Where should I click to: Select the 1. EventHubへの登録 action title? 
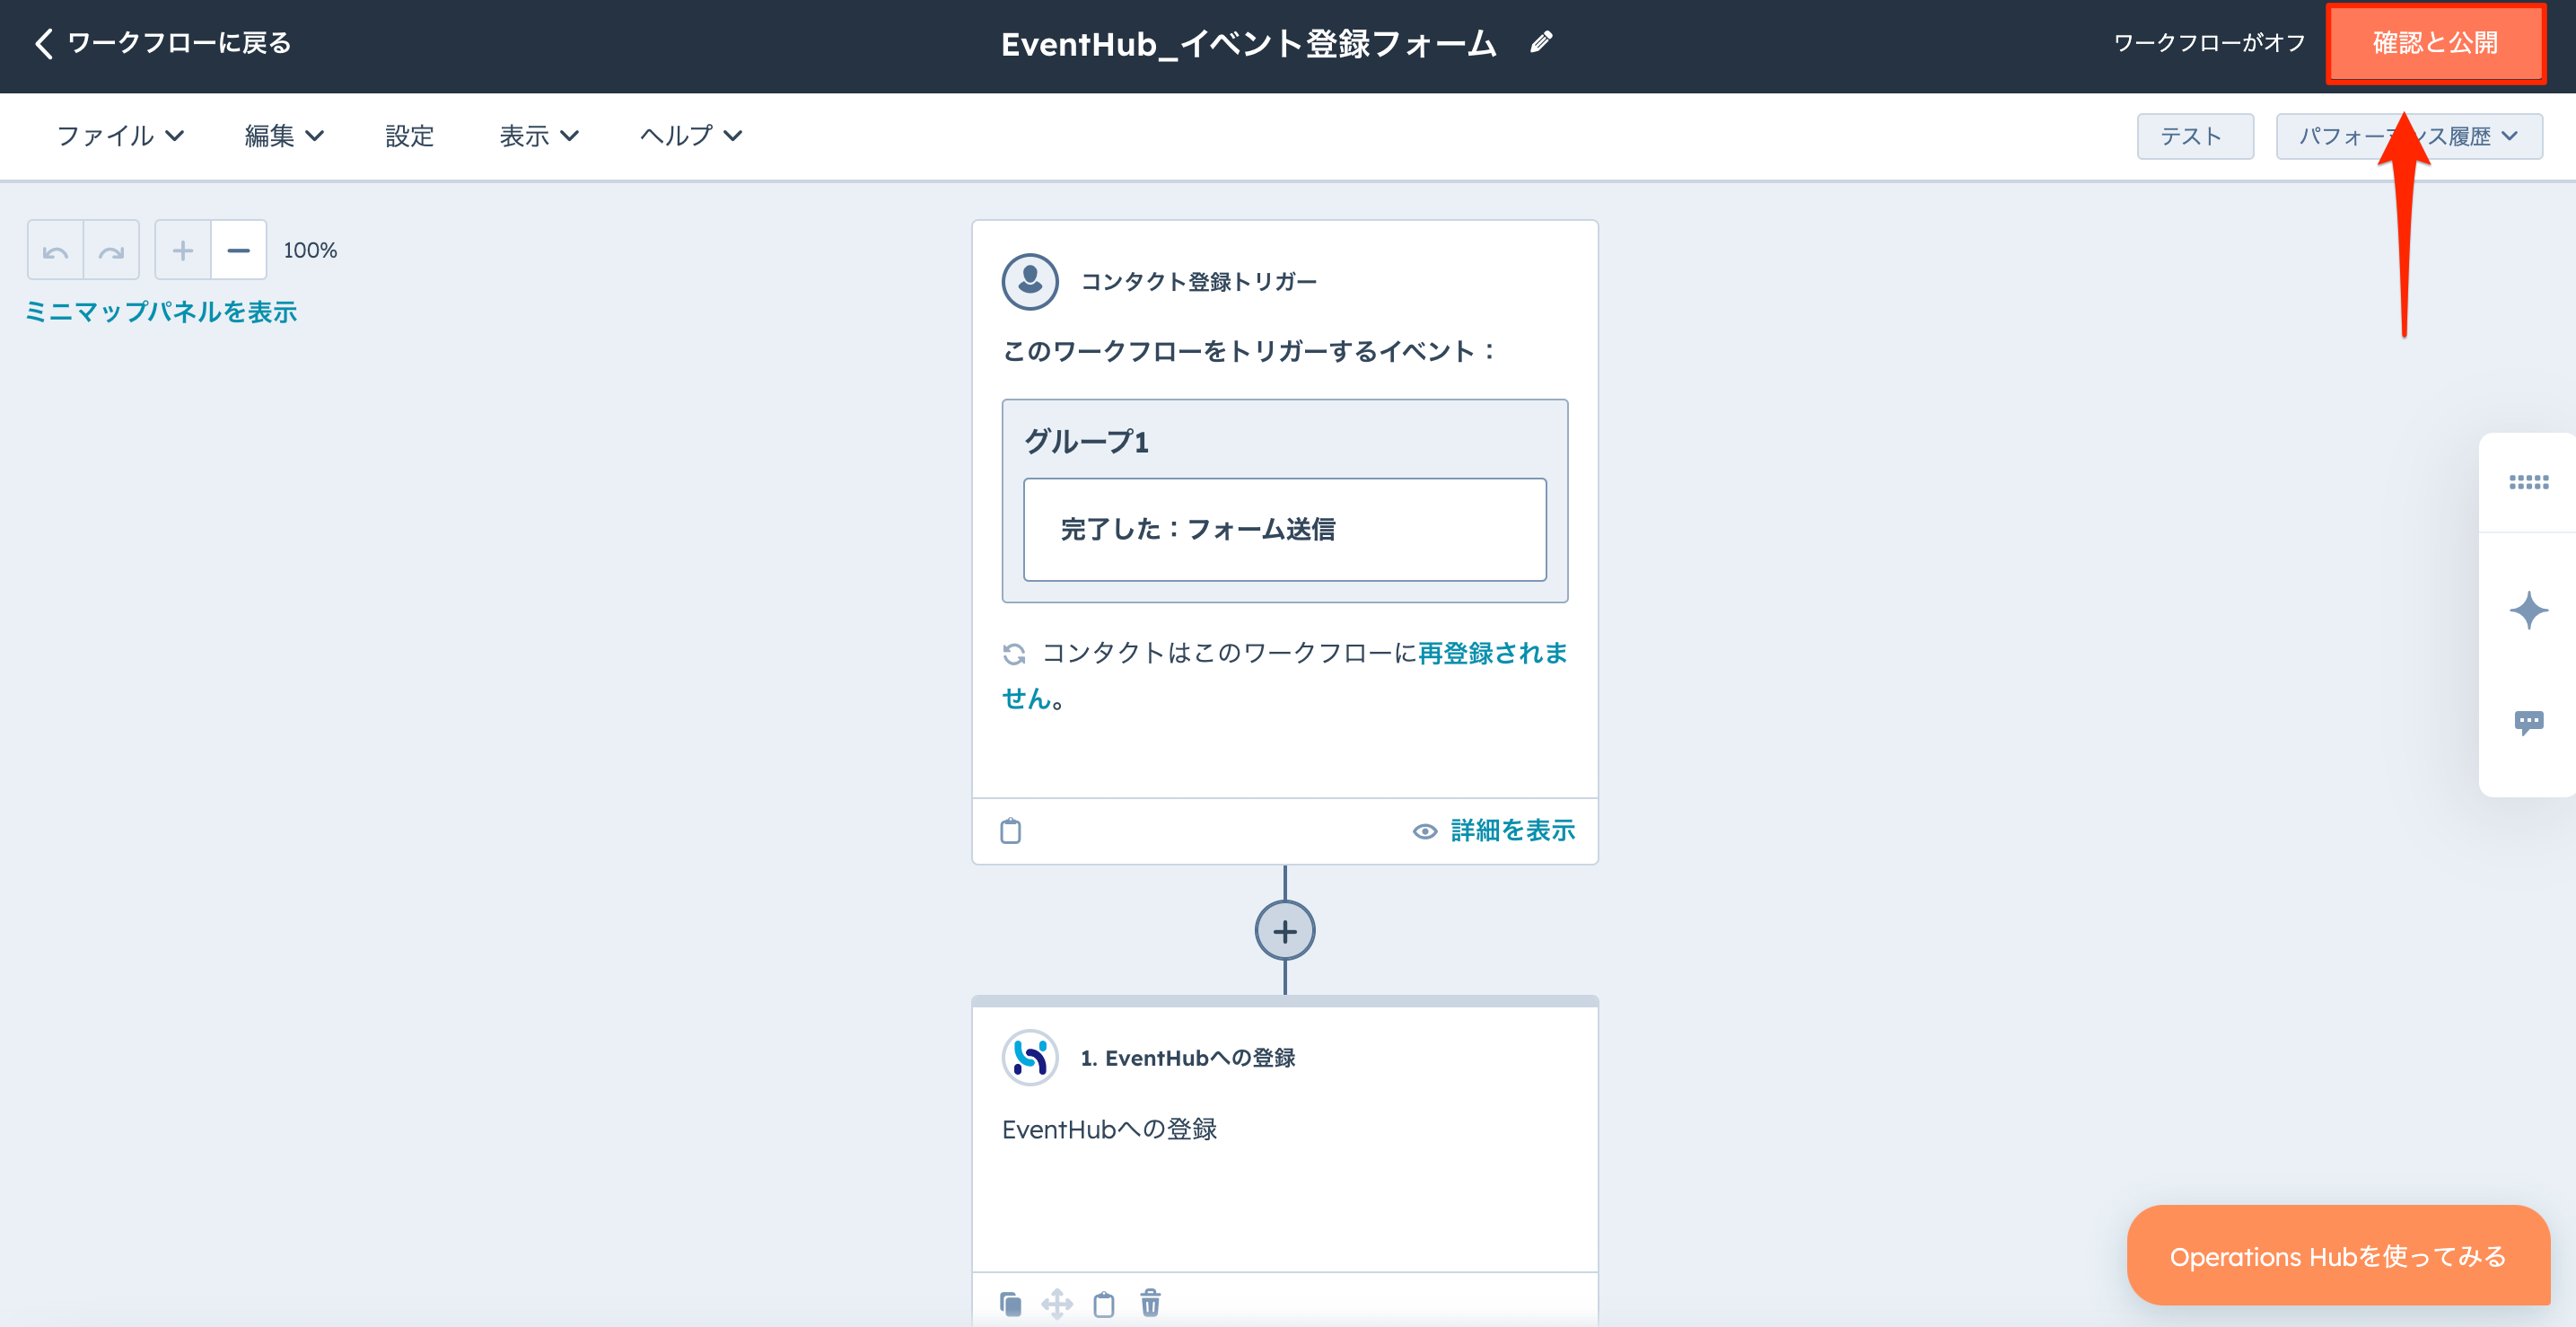[1188, 1058]
